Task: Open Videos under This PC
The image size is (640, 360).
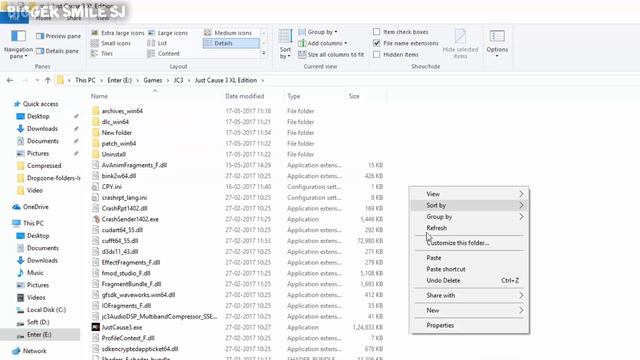Action: pyautogui.click(x=31, y=298)
